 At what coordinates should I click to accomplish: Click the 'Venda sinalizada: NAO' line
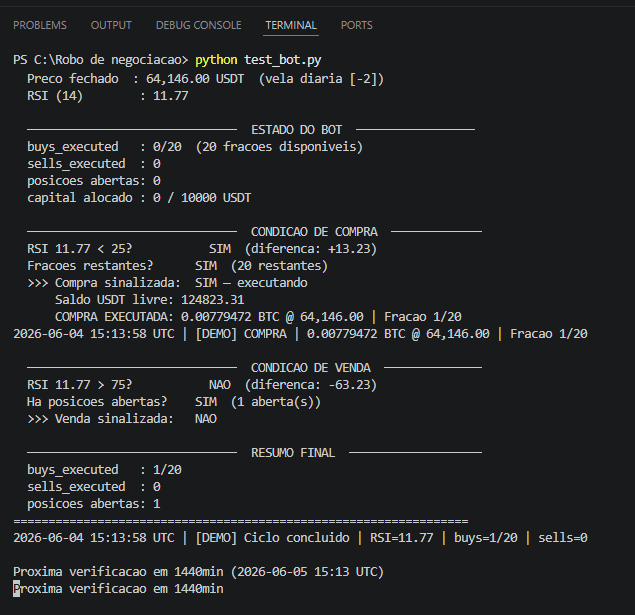(x=121, y=419)
